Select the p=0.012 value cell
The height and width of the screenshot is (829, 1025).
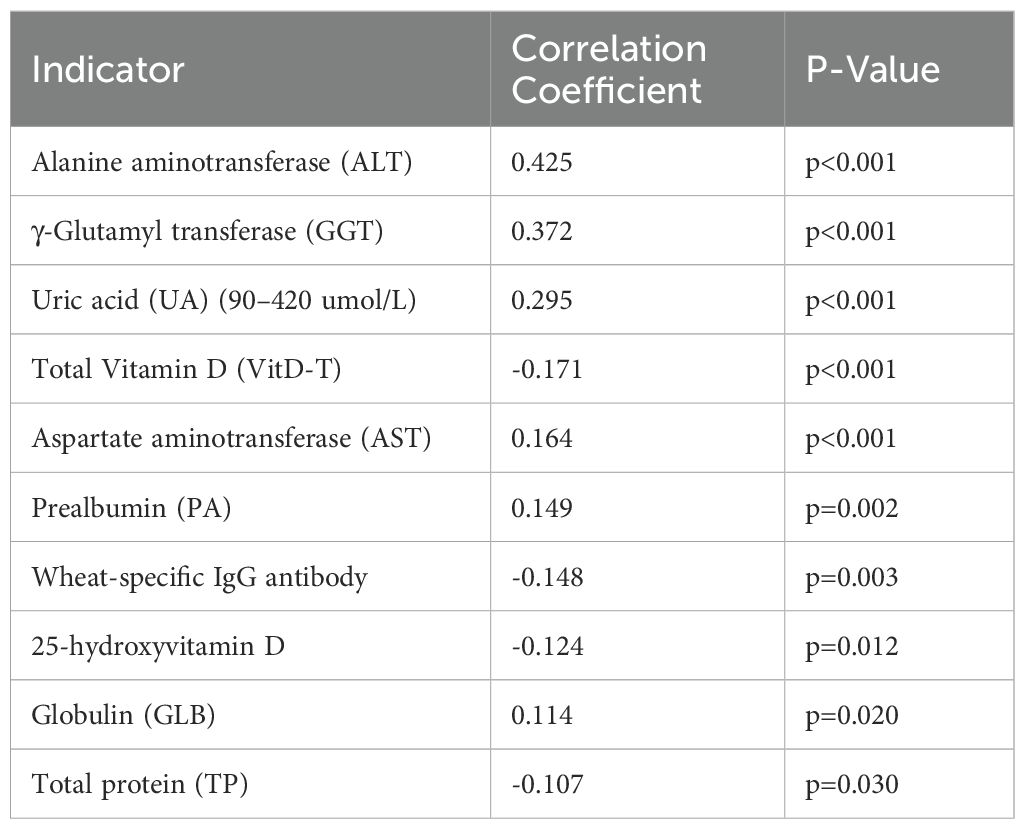tap(852, 646)
